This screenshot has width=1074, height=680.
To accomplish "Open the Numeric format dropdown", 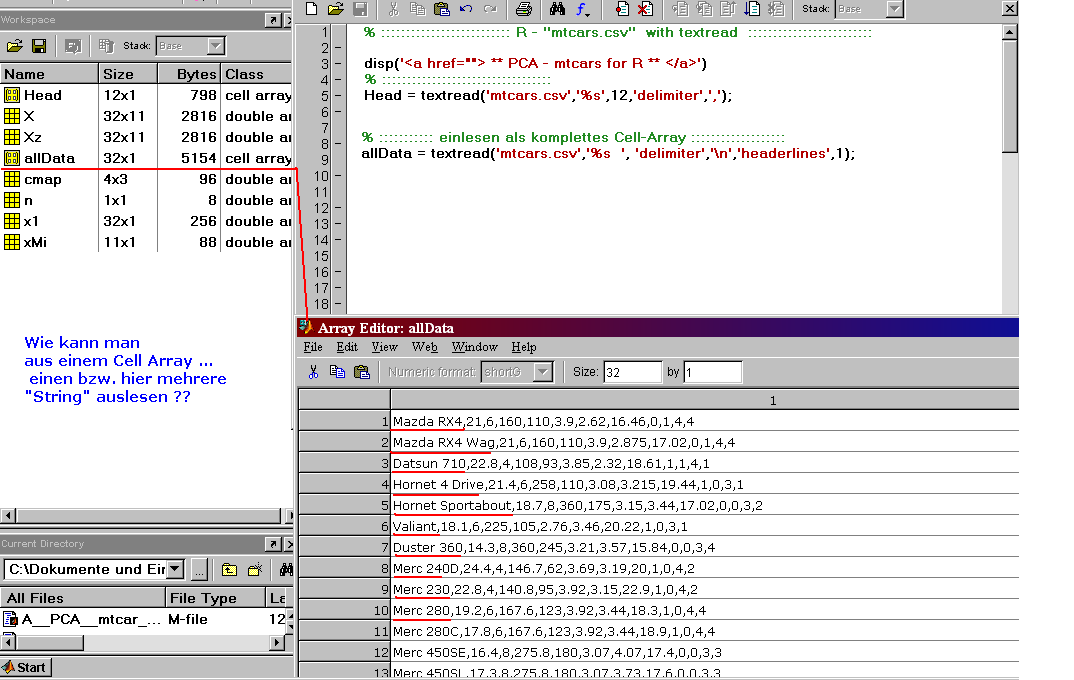I will [543, 372].
